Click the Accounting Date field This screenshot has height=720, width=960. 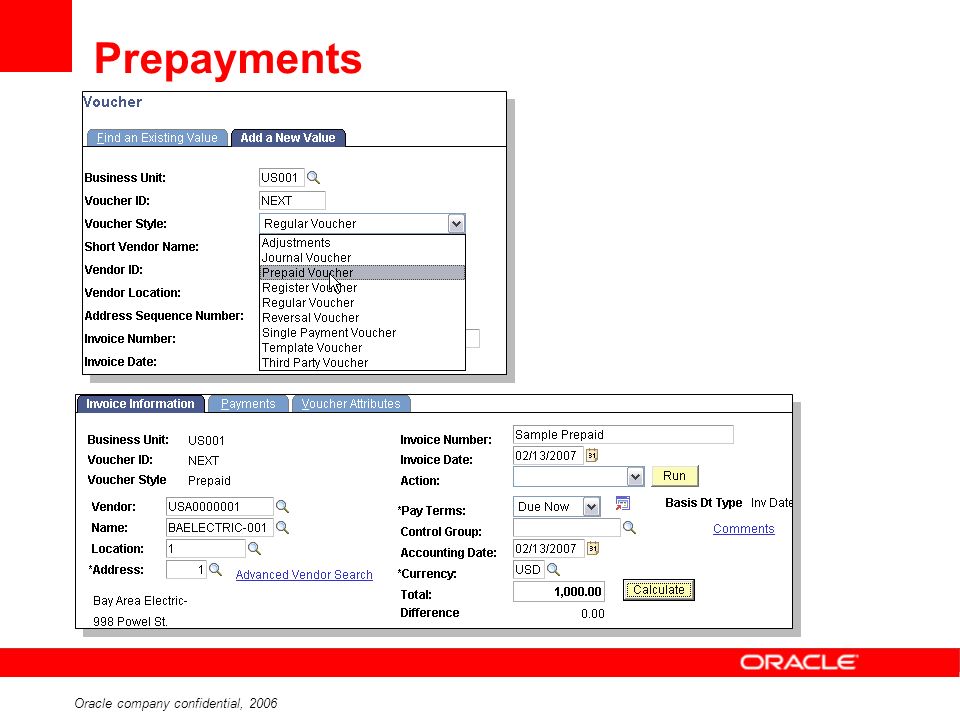pyautogui.click(x=549, y=549)
